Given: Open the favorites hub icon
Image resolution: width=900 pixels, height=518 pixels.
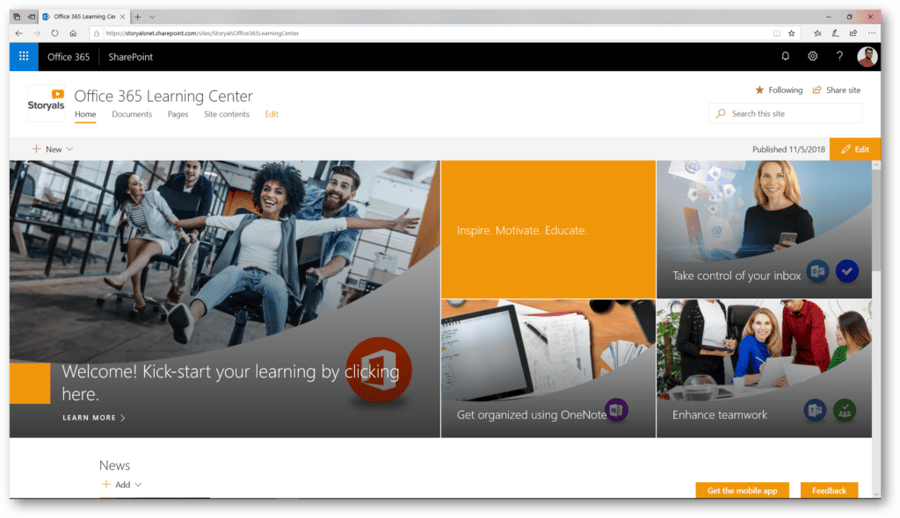Looking at the screenshot, I should (x=817, y=33).
